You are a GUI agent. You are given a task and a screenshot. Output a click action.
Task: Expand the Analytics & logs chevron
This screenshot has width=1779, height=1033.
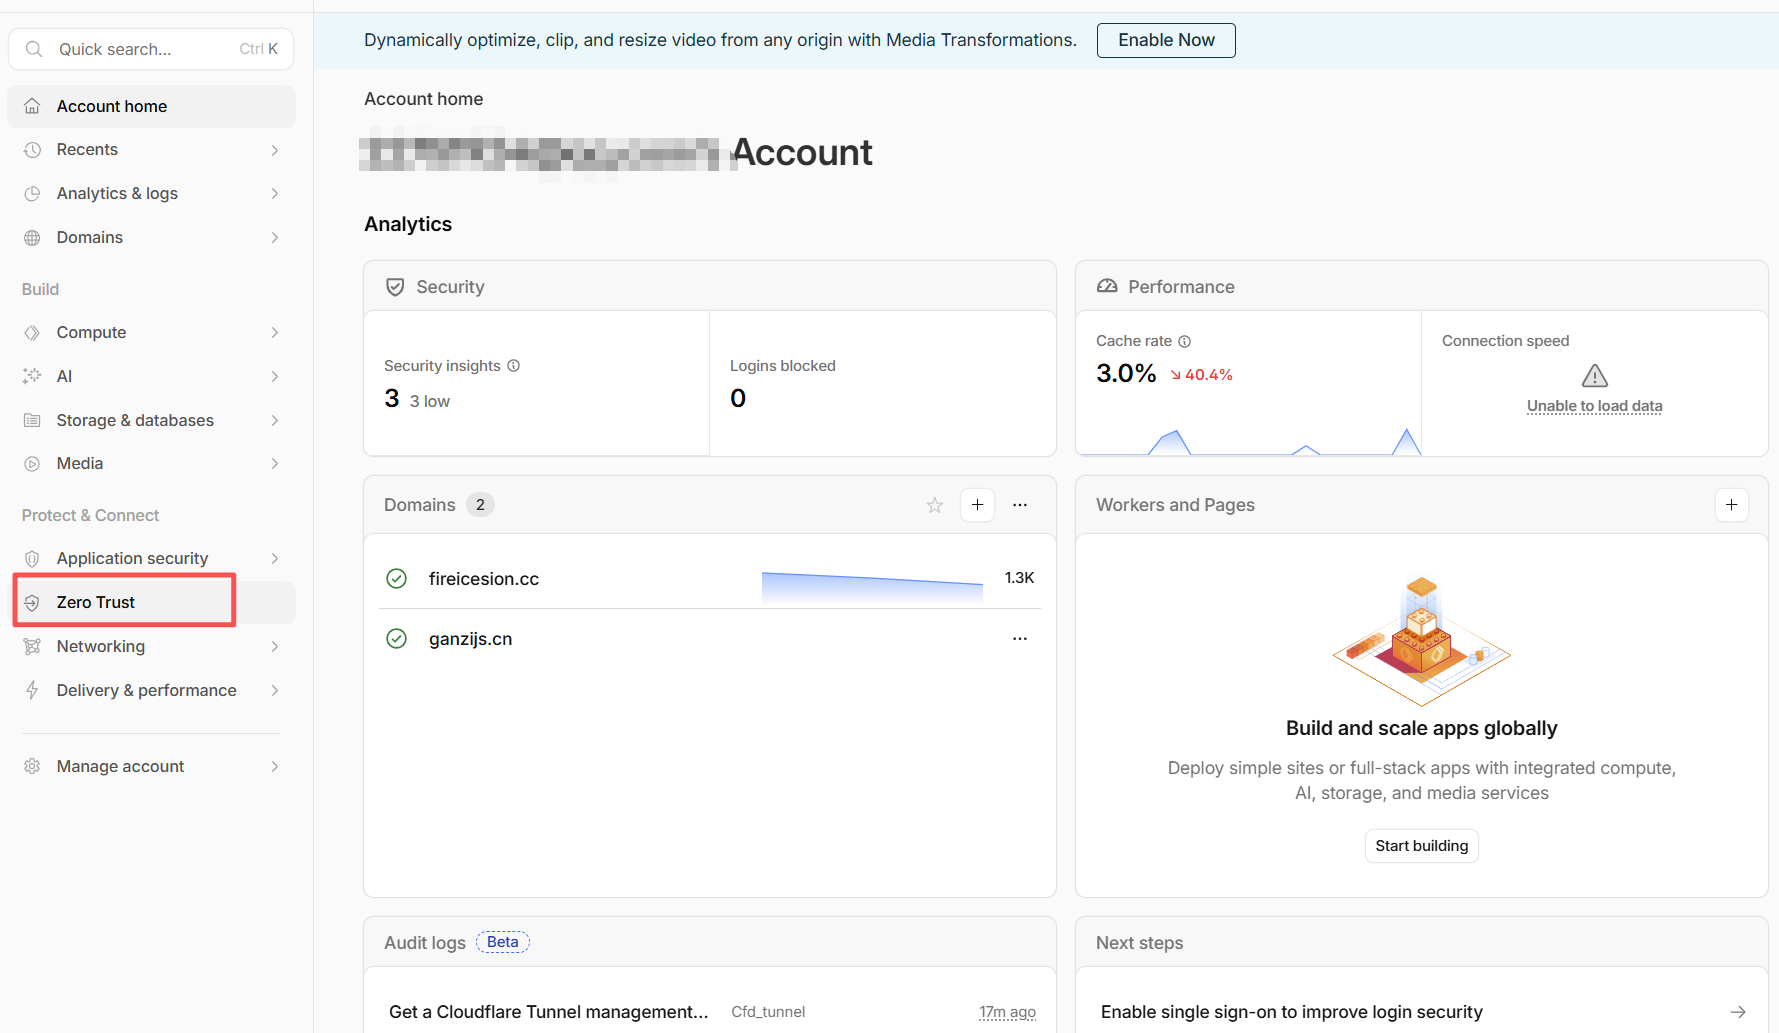pos(275,194)
